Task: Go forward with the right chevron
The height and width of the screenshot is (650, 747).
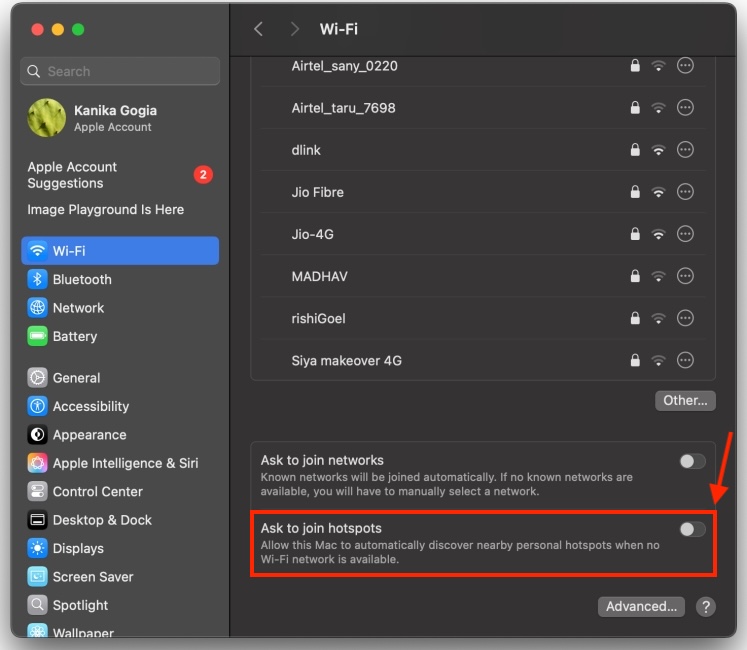Action: [295, 29]
